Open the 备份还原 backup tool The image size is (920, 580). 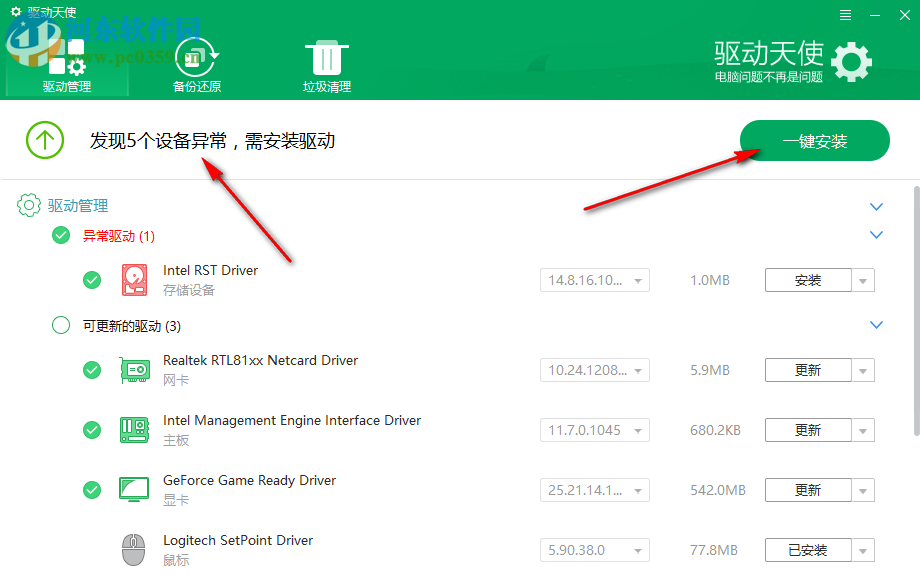point(196,60)
